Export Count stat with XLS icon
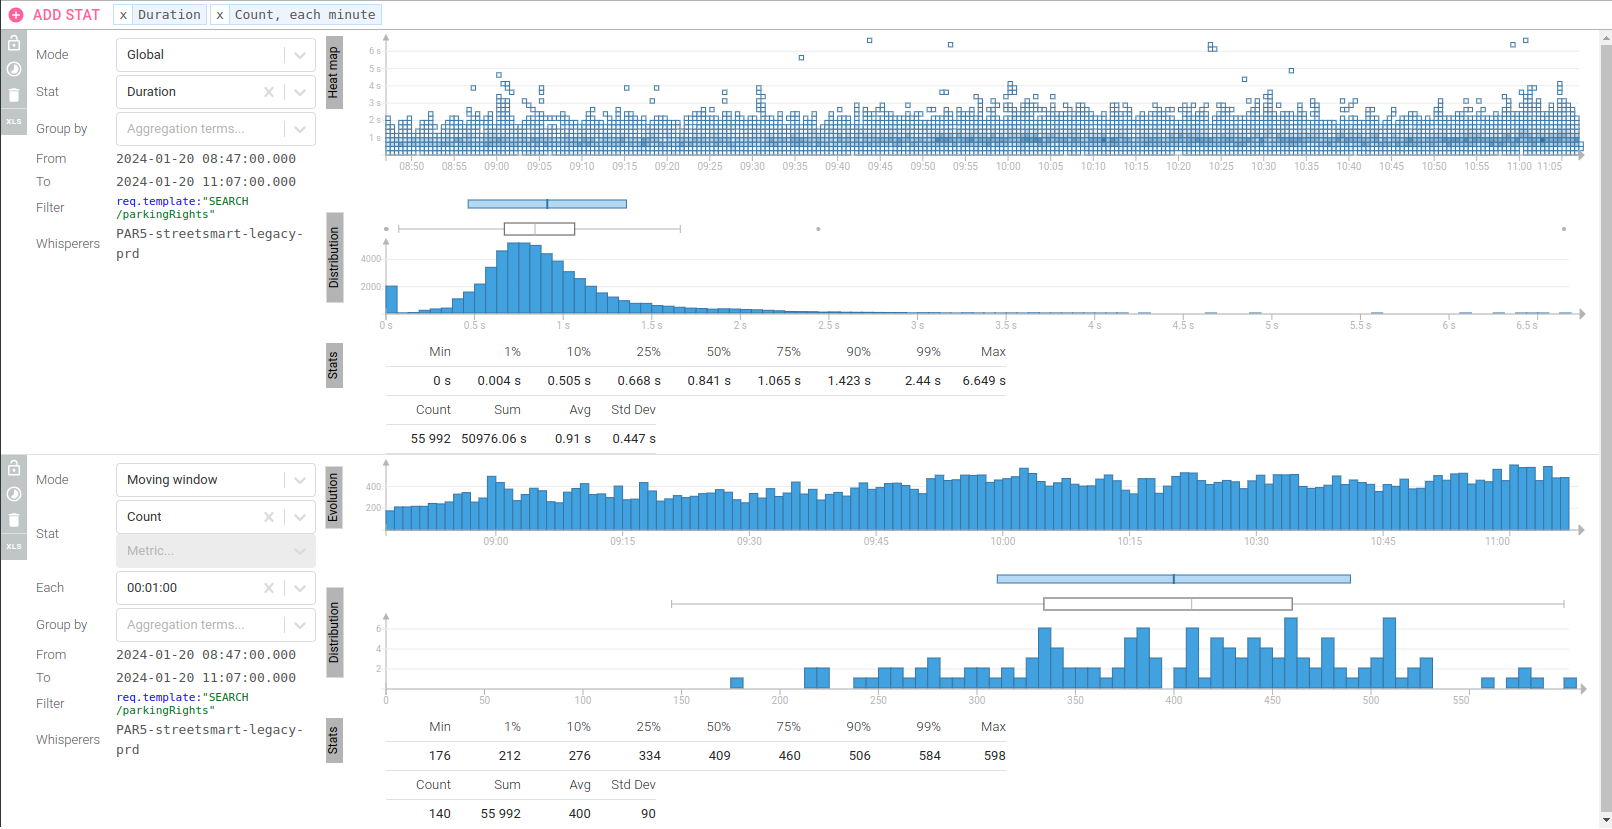 point(14,546)
